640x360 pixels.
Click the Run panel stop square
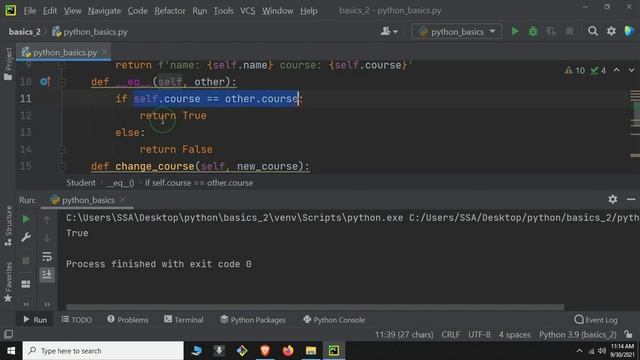tap(26, 260)
